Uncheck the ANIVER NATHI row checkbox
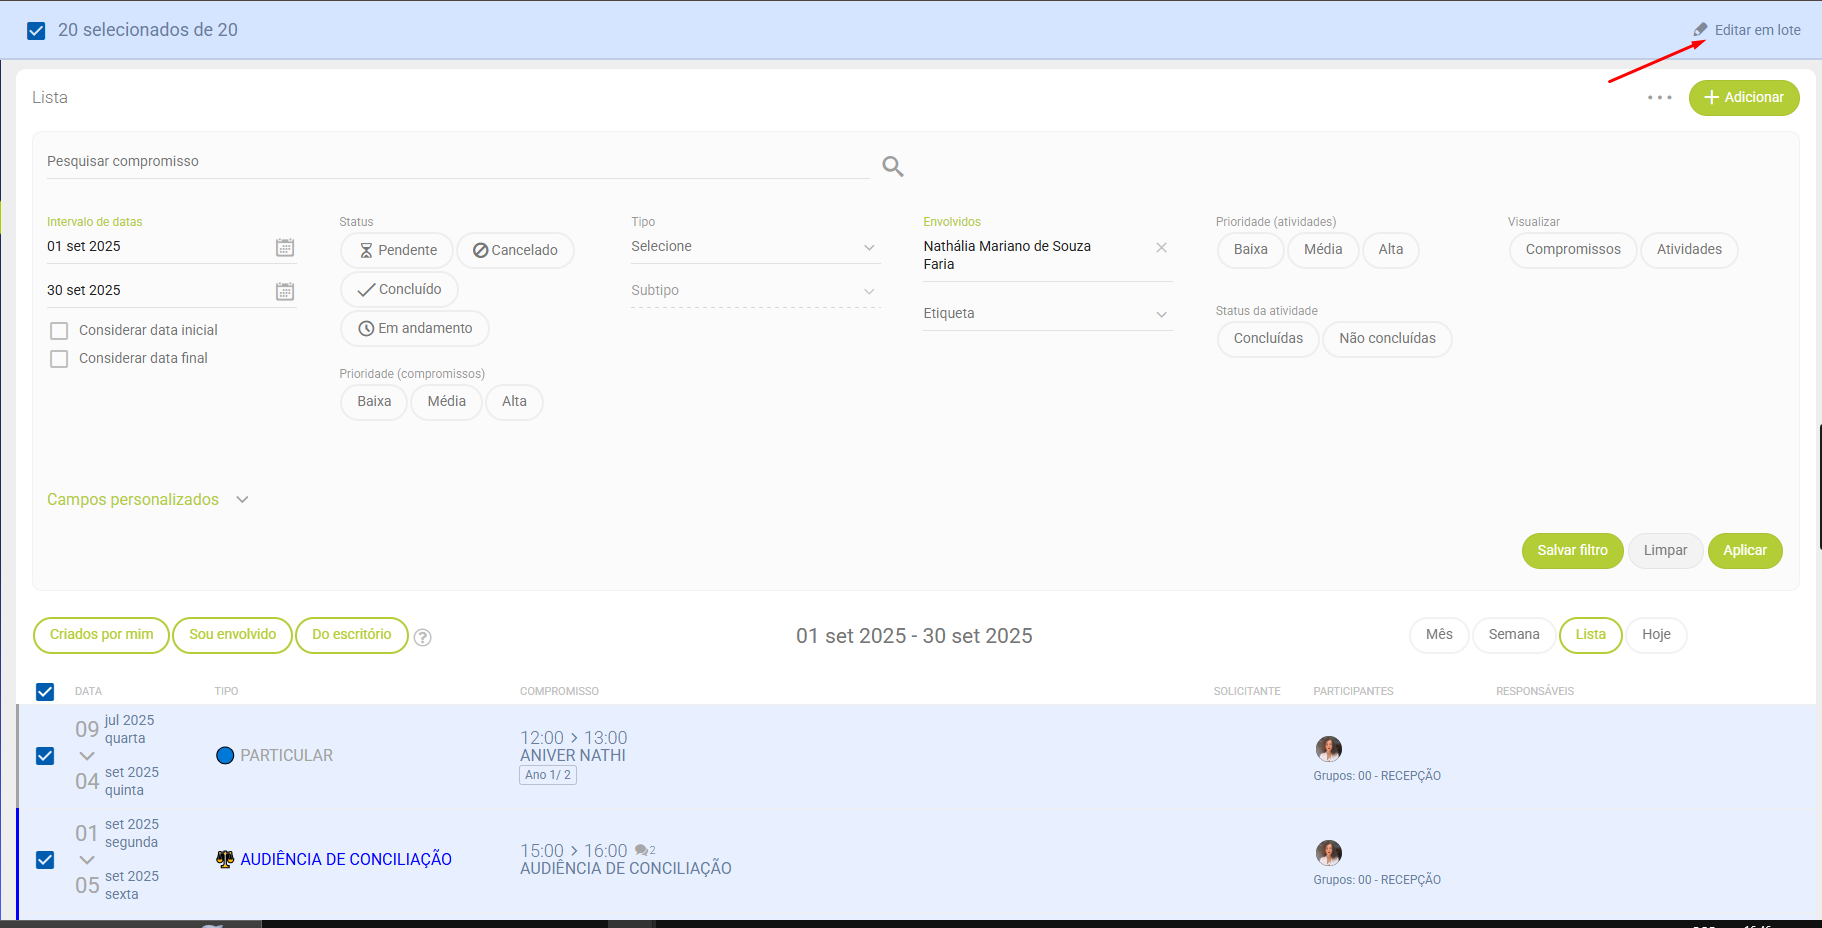Image resolution: width=1822 pixels, height=928 pixels. pos(45,756)
